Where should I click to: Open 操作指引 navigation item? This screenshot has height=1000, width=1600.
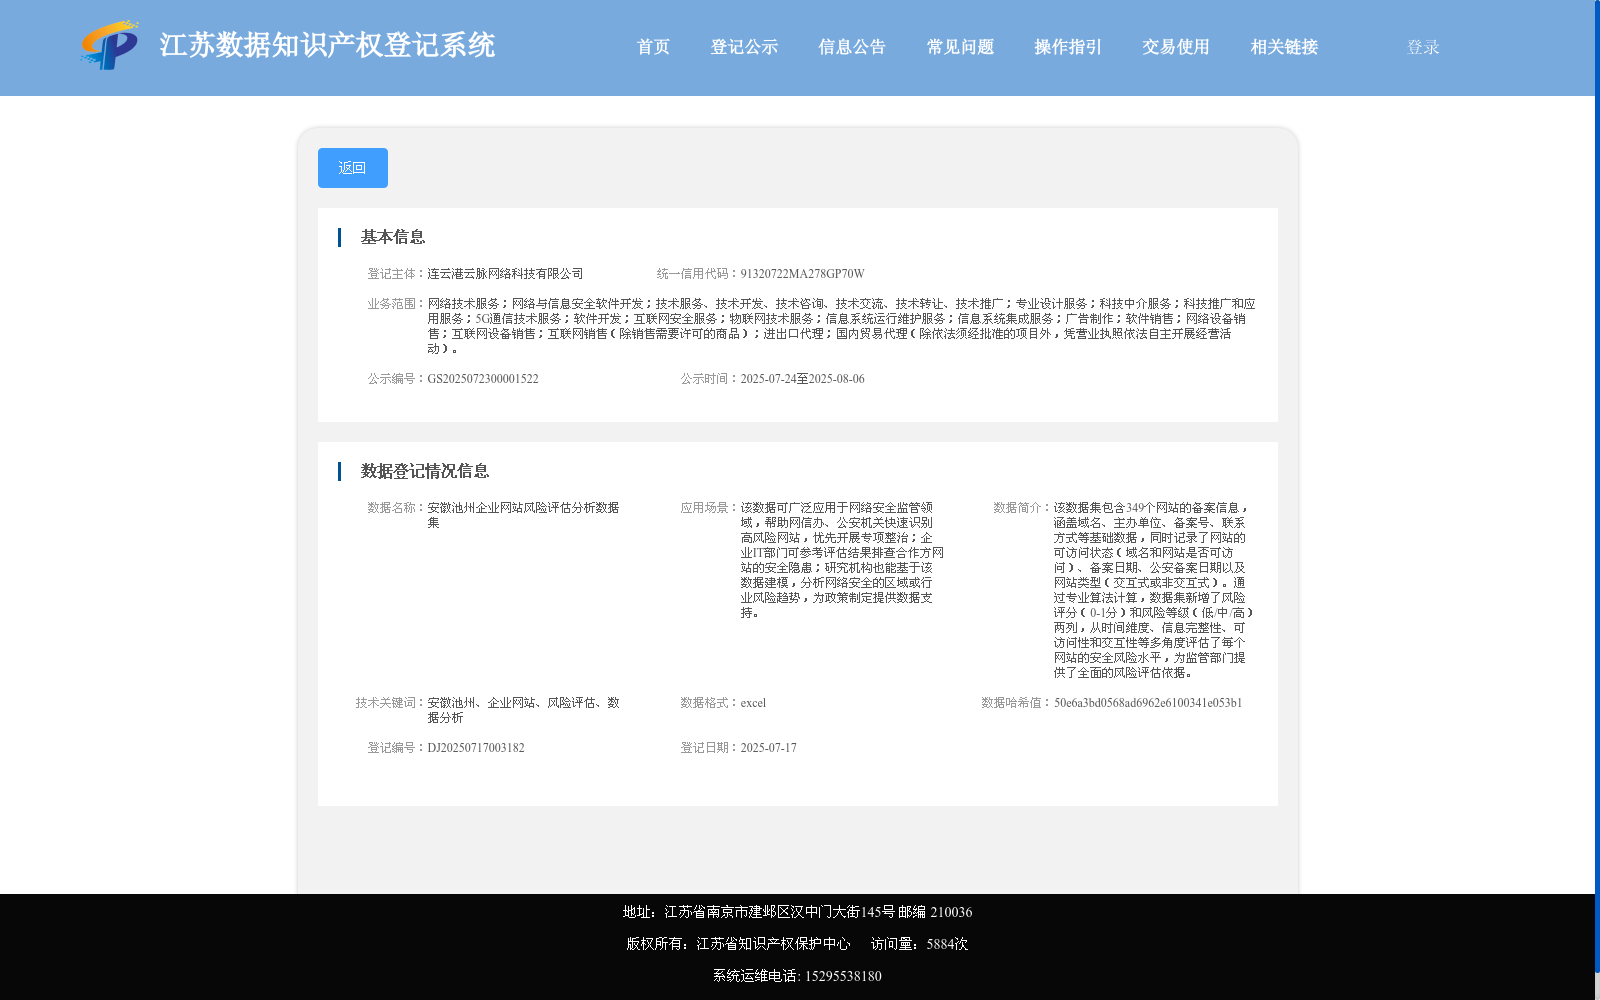point(1068,47)
